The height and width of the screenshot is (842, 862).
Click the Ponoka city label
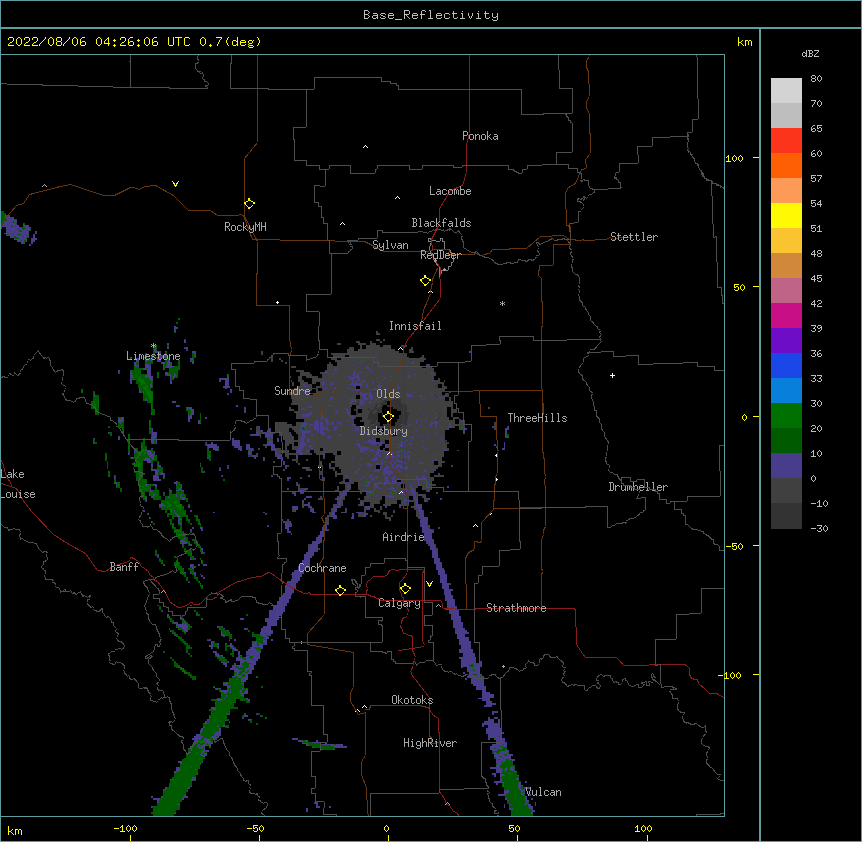(x=480, y=136)
